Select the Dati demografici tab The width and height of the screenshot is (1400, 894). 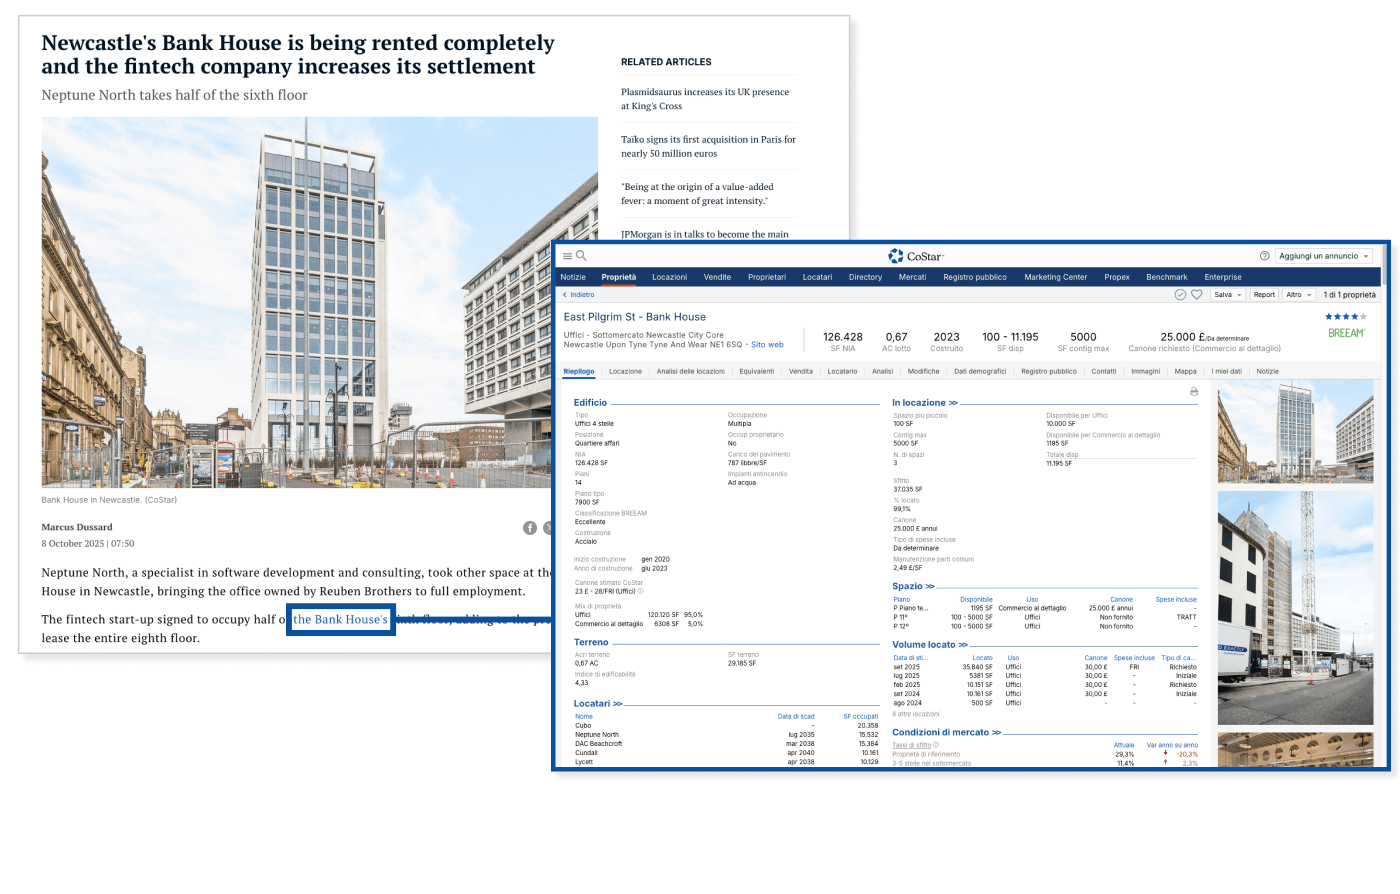[980, 371]
